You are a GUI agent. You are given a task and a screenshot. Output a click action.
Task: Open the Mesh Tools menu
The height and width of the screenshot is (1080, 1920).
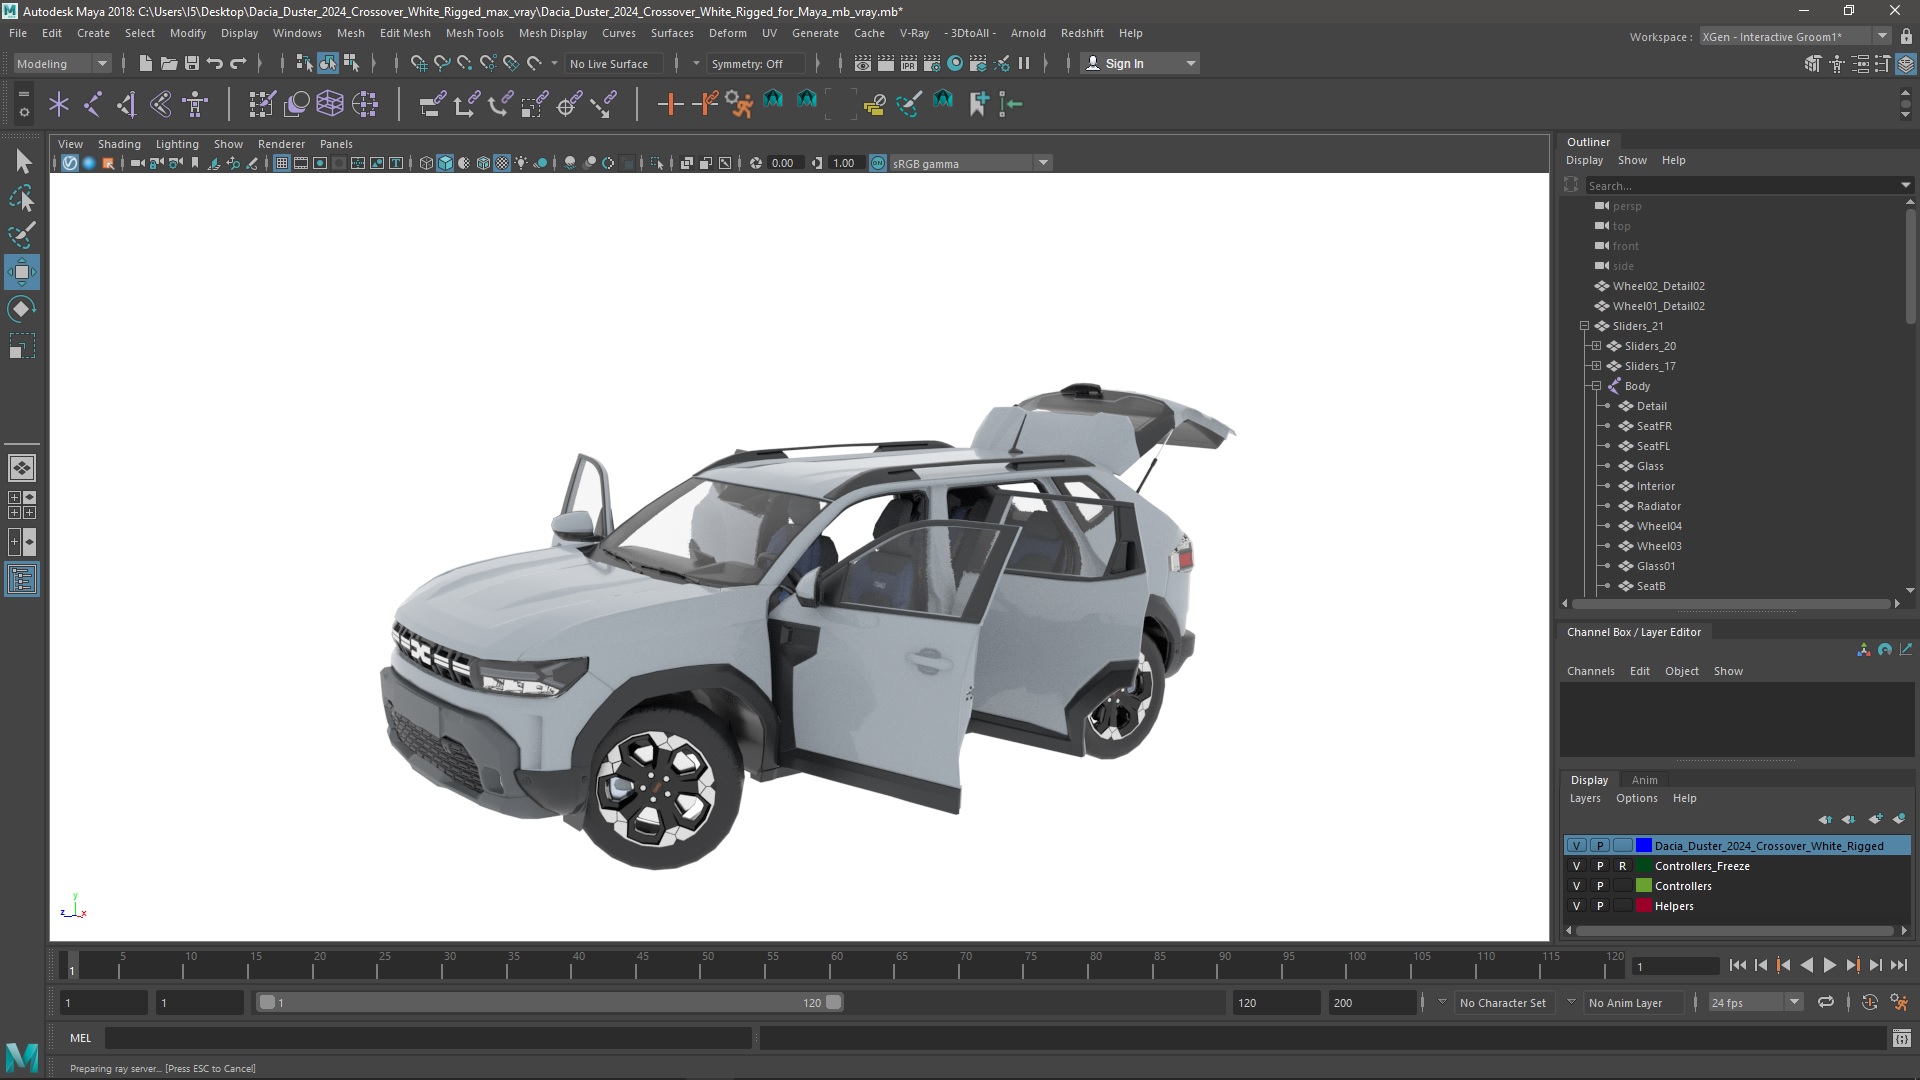(x=474, y=33)
